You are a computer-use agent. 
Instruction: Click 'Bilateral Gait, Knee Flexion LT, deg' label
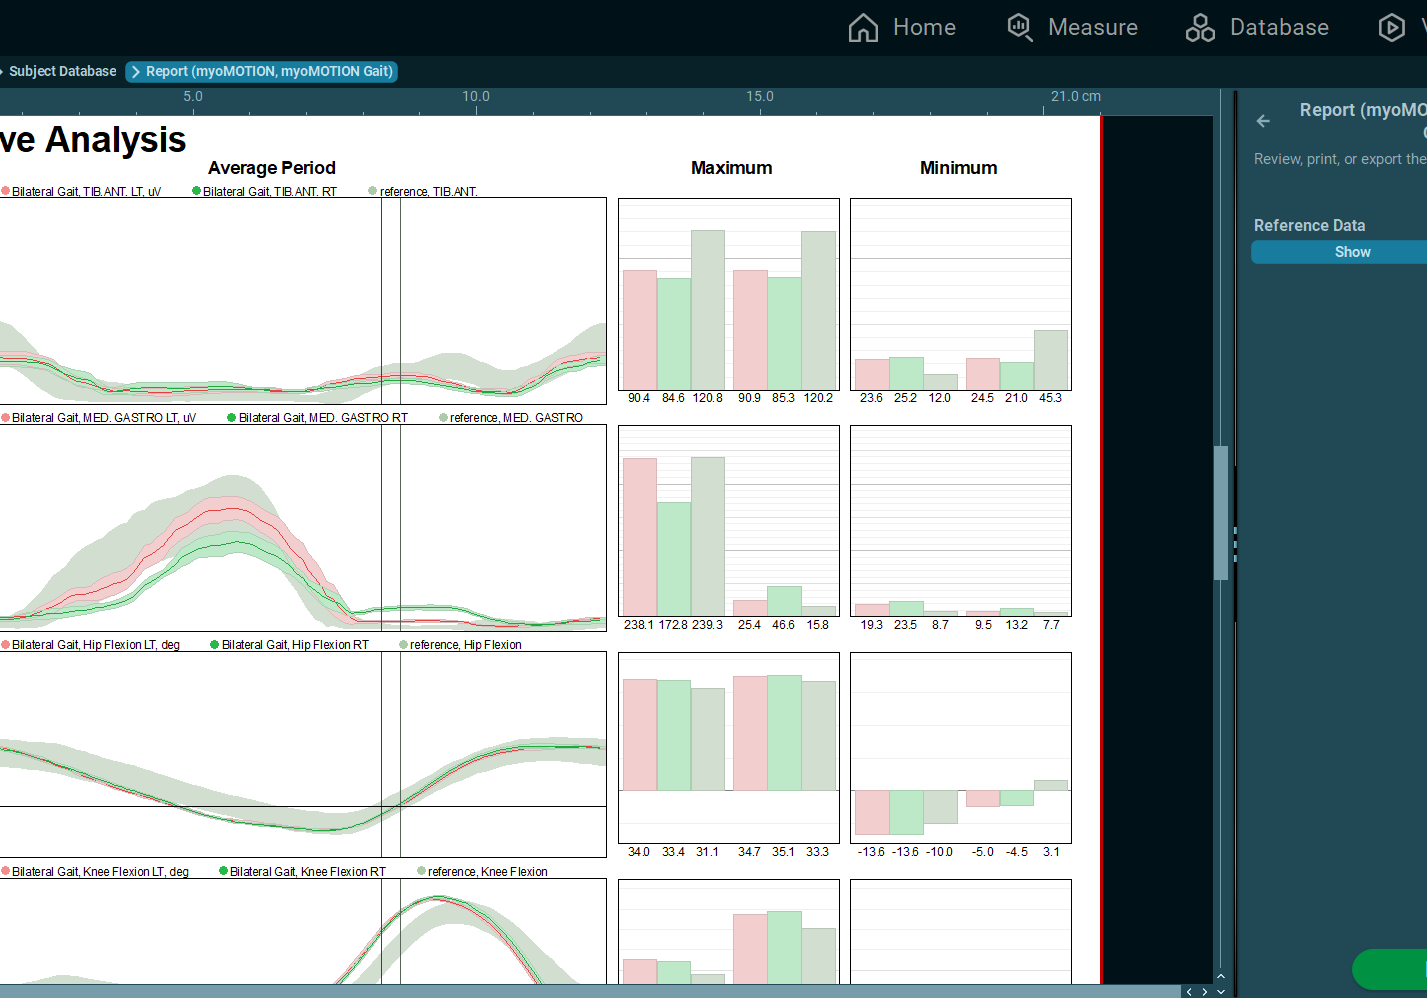coord(100,872)
